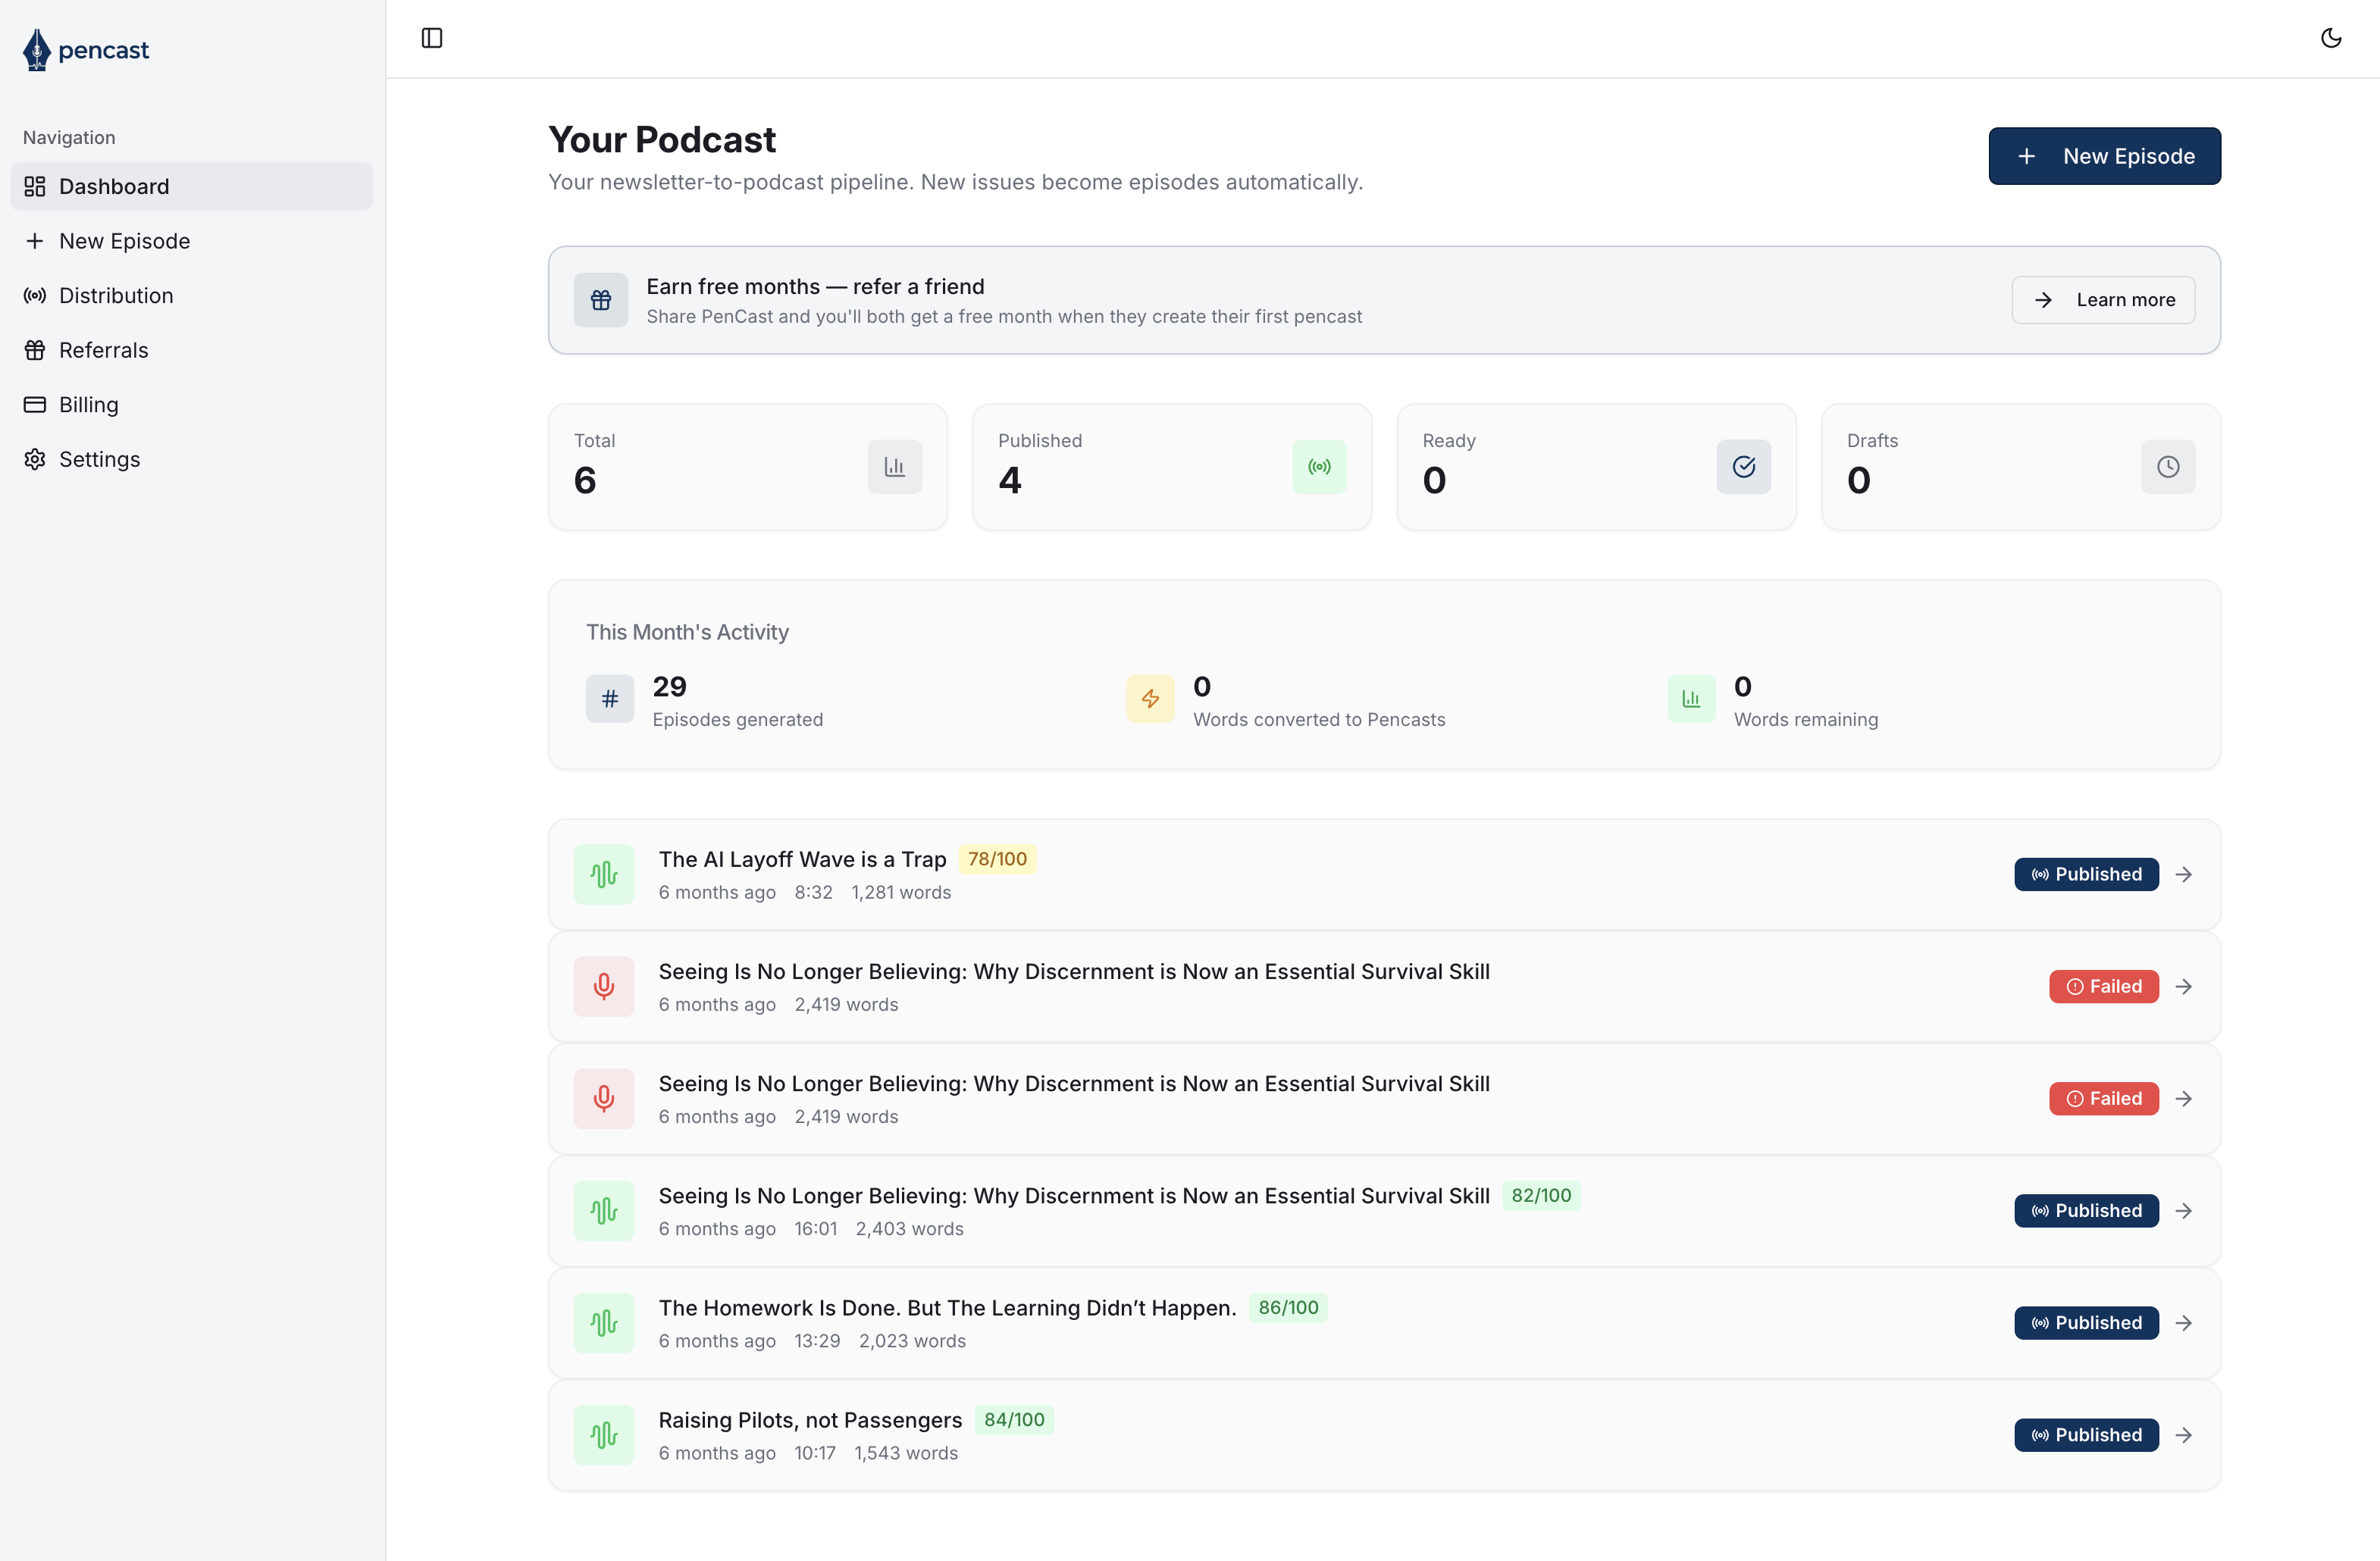Screen dimensions: 2380x1561
Task: Click the Total count of 6
Action: [x=585, y=481]
